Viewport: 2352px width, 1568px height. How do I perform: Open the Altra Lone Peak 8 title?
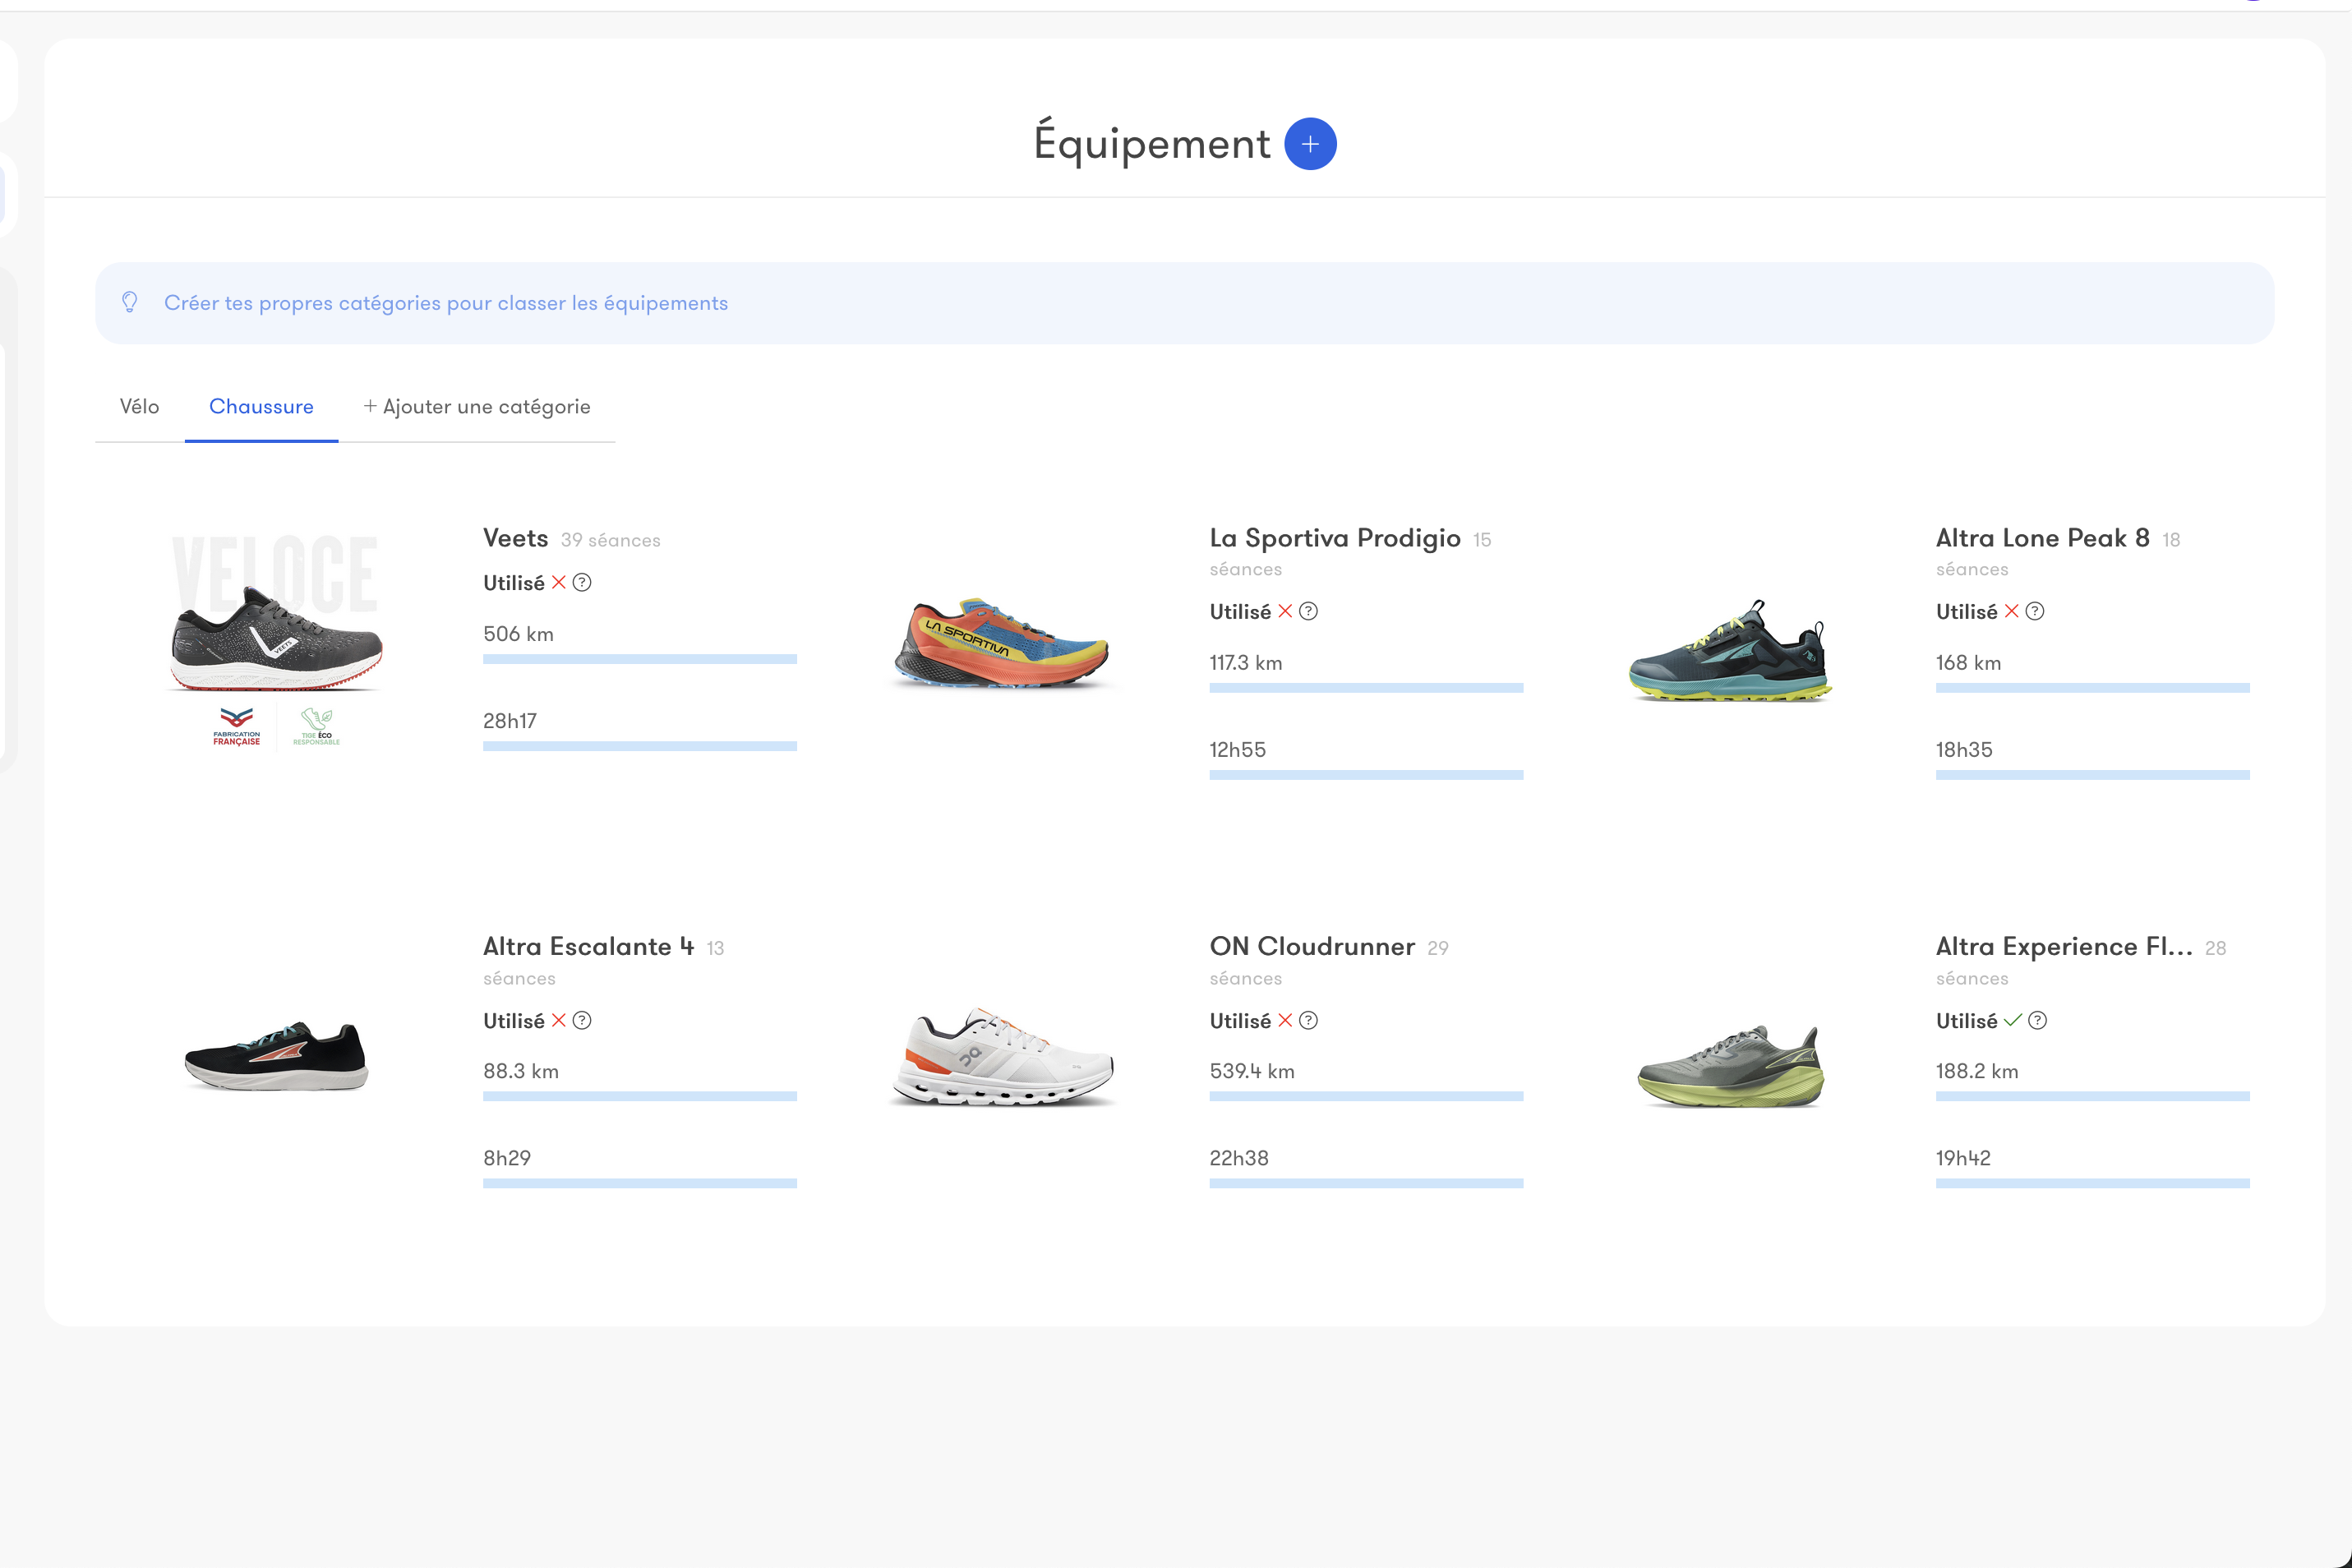point(2042,538)
